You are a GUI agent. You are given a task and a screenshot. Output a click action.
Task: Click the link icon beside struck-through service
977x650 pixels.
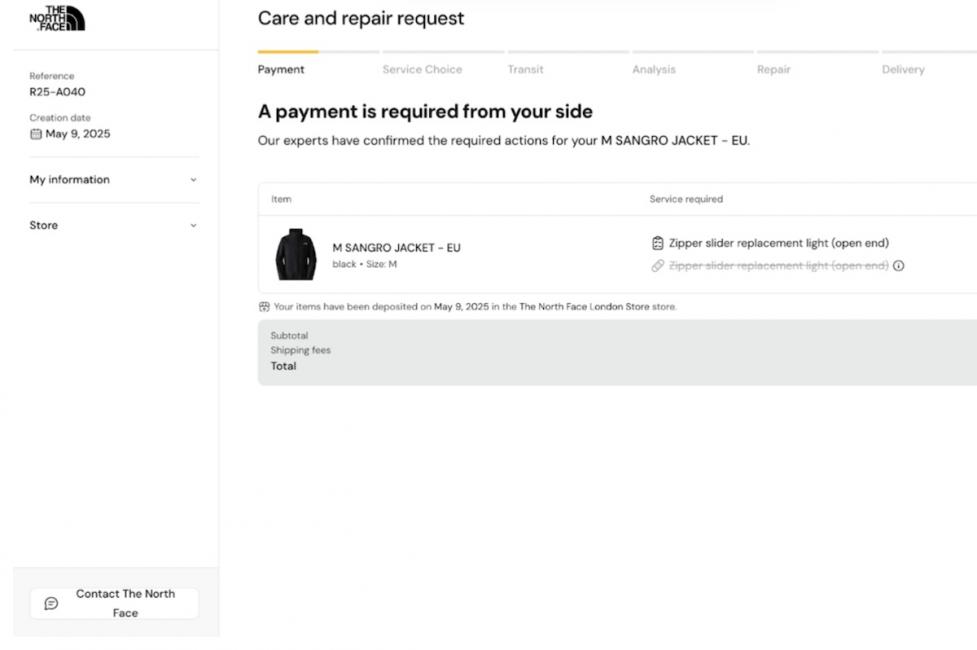point(657,266)
